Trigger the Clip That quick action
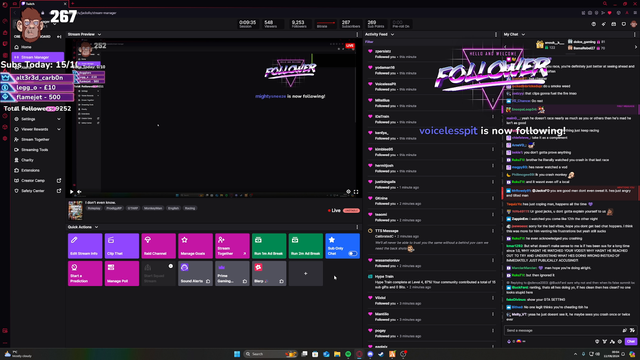The height and width of the screenshot is (360, 640). pyautogui.click(x=122, y=246)
